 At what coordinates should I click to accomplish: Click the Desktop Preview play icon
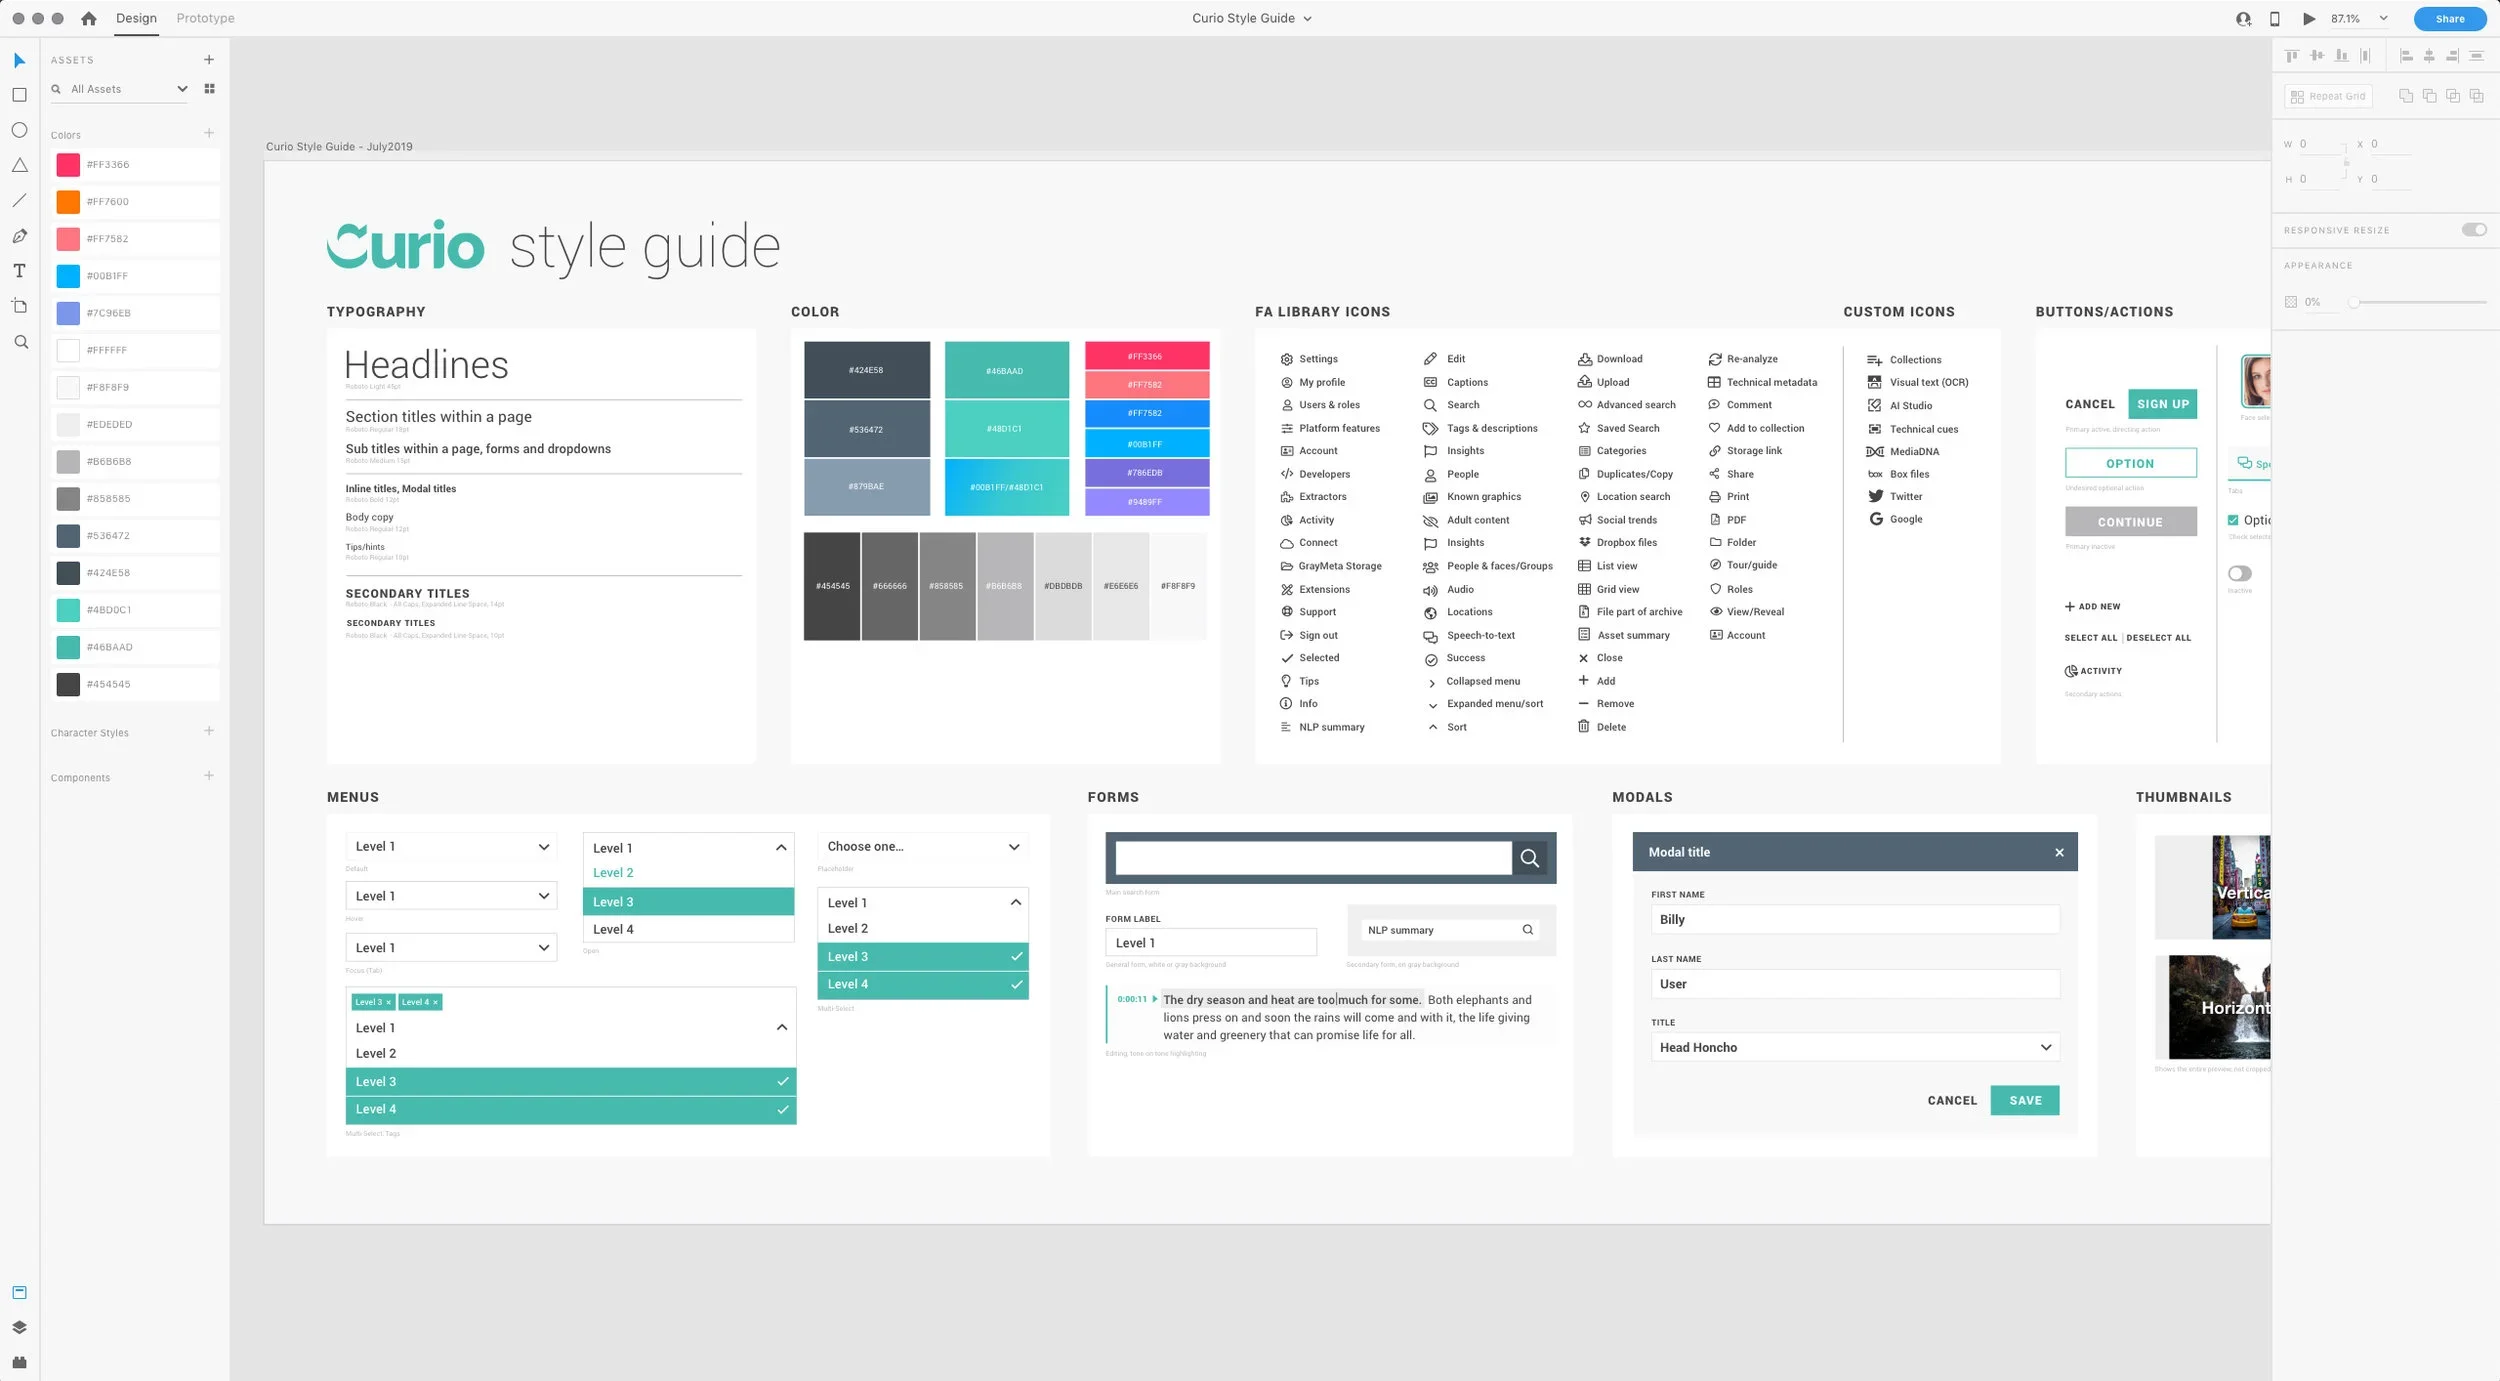tap(2309, 18)
